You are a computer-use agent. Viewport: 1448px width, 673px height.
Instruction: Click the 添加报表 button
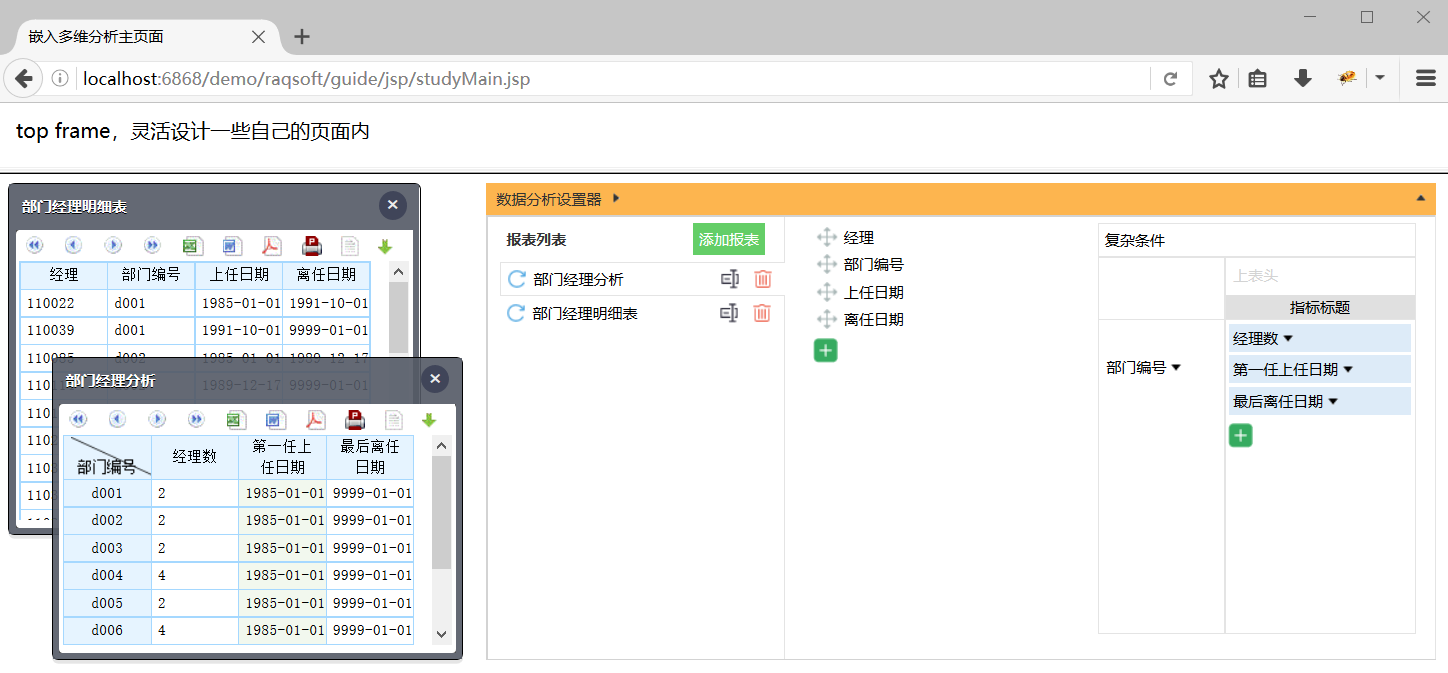pyautogui.click(x=729, y=240)
